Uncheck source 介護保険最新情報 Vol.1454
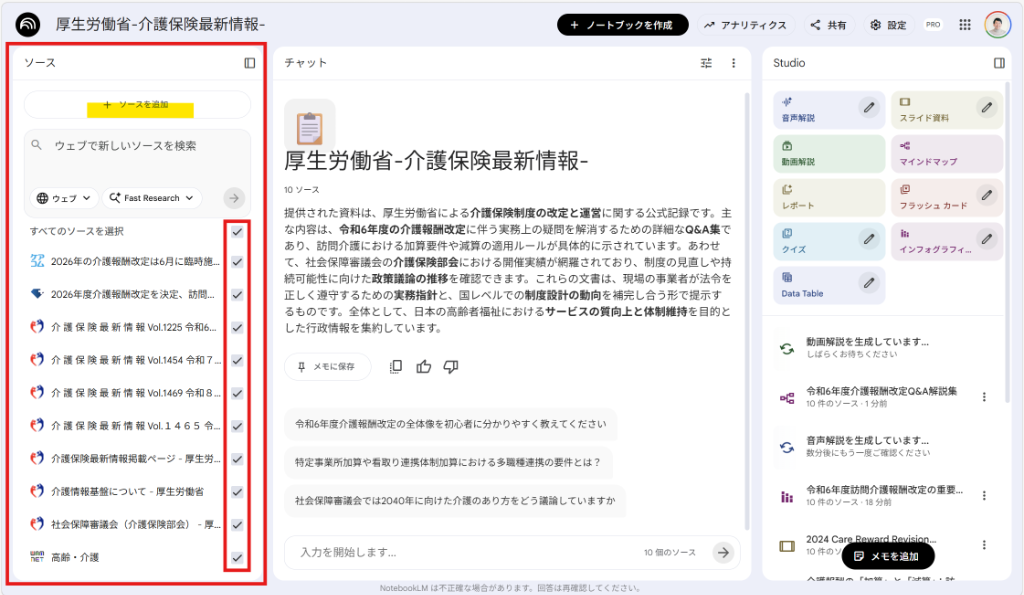The height and width of the screenshot is (595, 1024). [x=237, y=361]
